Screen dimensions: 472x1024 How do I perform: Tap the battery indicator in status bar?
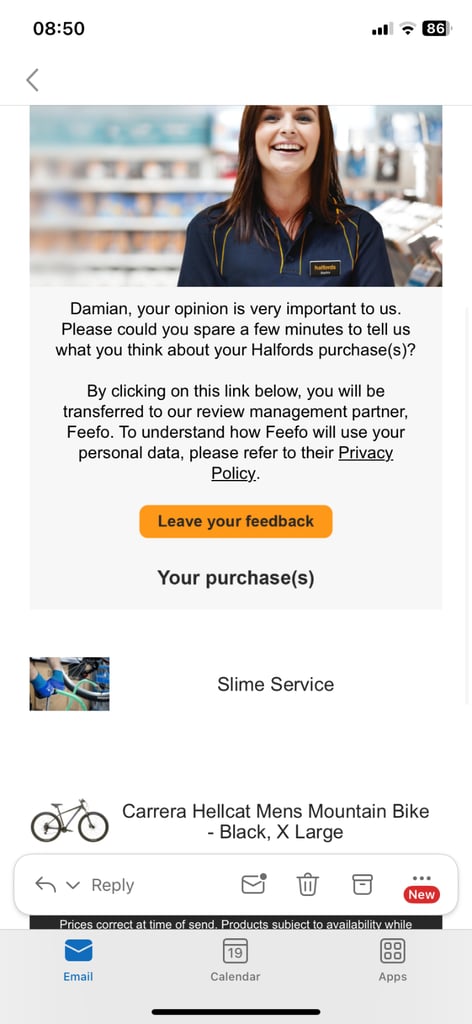pyautogui.click(x=437, y=28)
